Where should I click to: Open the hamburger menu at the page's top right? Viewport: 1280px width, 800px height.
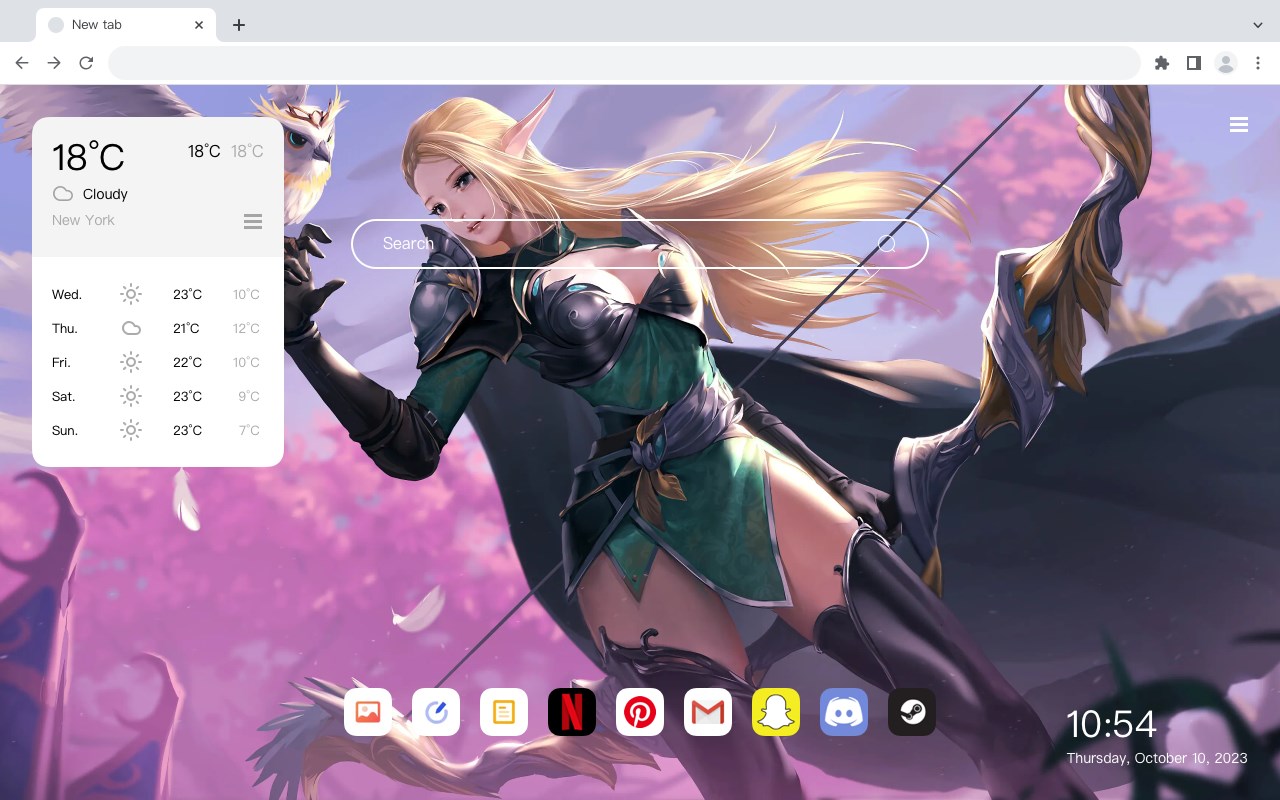(x=1239, y=125)
